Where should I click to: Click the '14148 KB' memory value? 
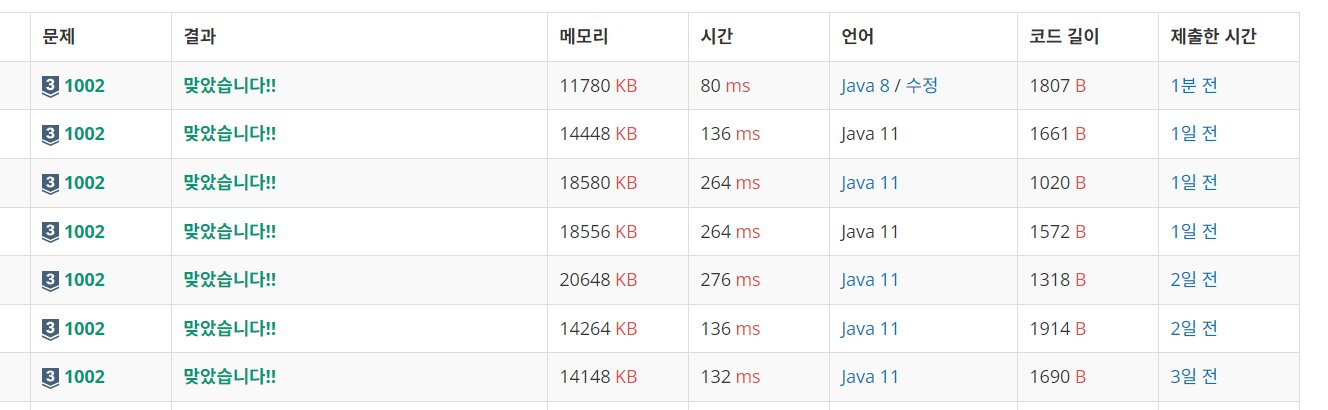coord(598,377)
